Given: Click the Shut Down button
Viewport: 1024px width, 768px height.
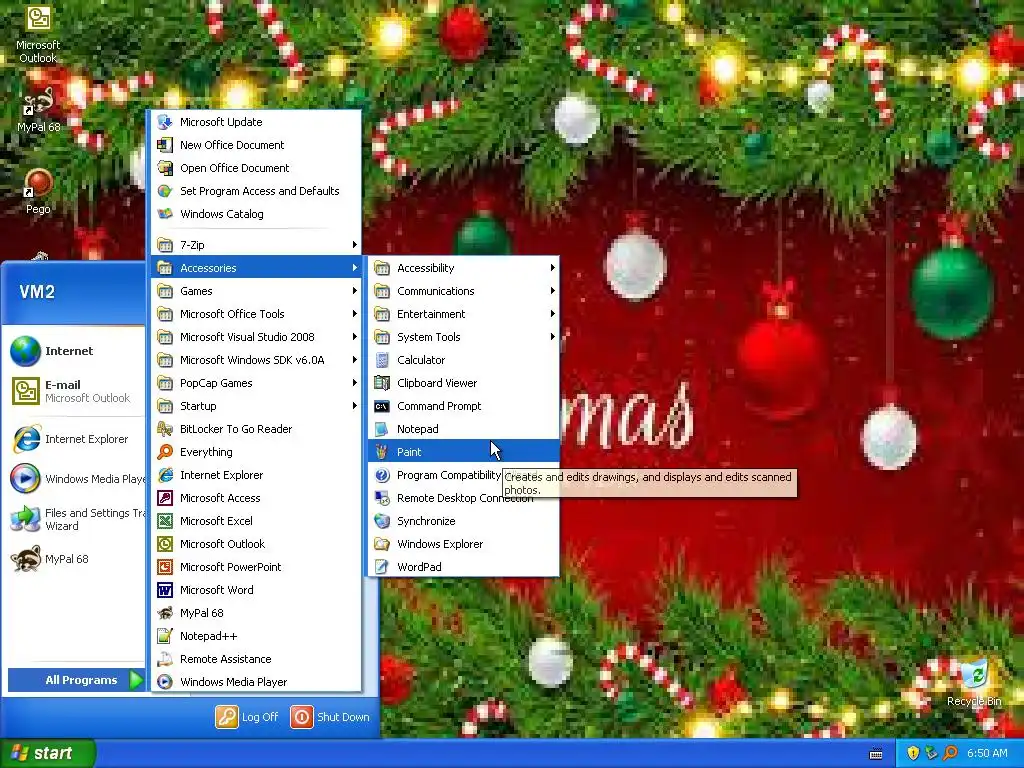Looking at the screenshot, I should coord(330,717).
